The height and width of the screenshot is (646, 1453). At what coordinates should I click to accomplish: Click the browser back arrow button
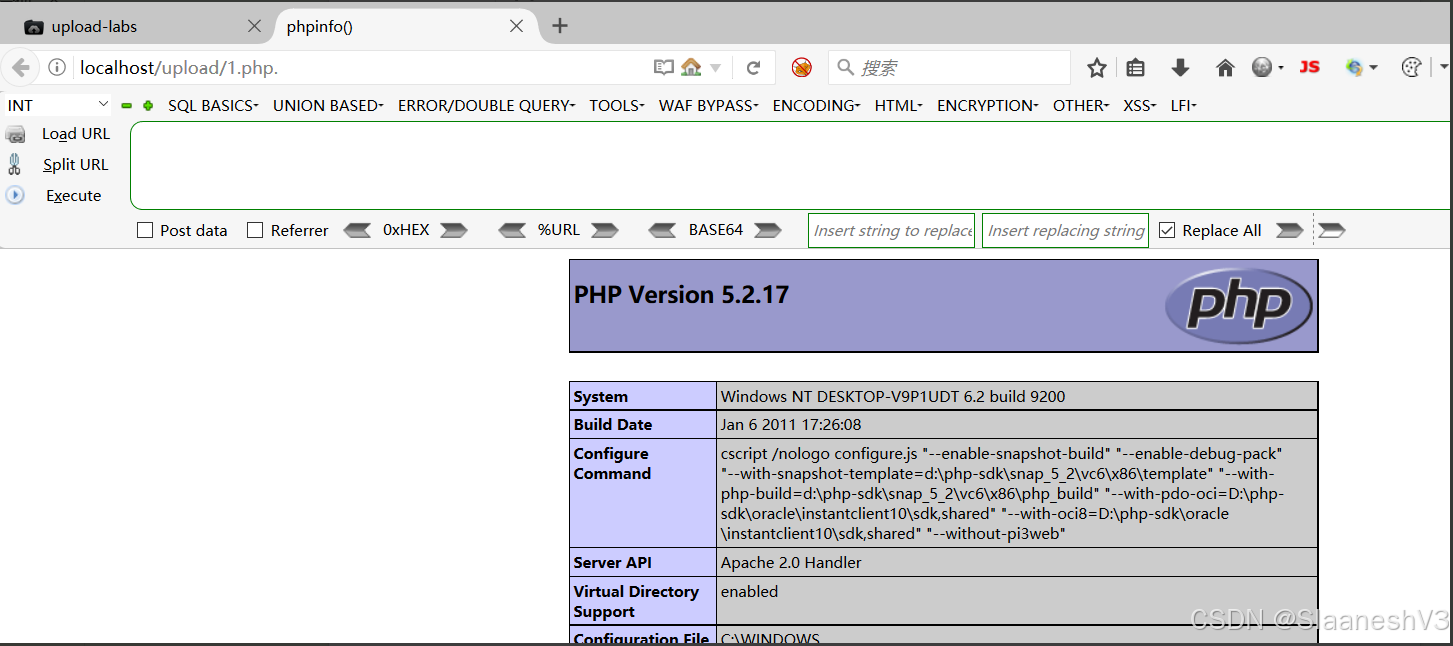pyautogui.click(x=21, y=67)
